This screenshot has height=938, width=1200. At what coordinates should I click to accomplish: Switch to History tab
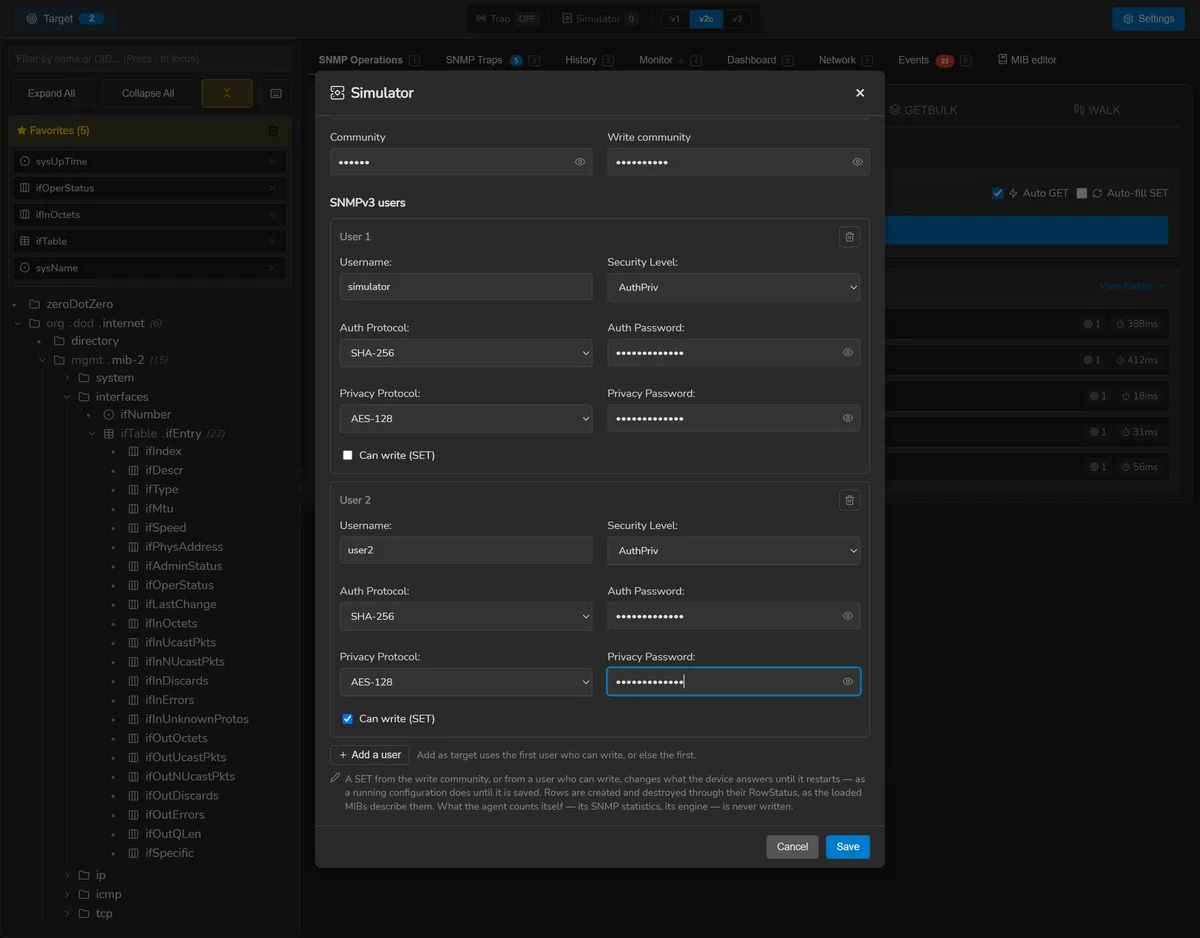pyautogui.click(x=589, y=60)
